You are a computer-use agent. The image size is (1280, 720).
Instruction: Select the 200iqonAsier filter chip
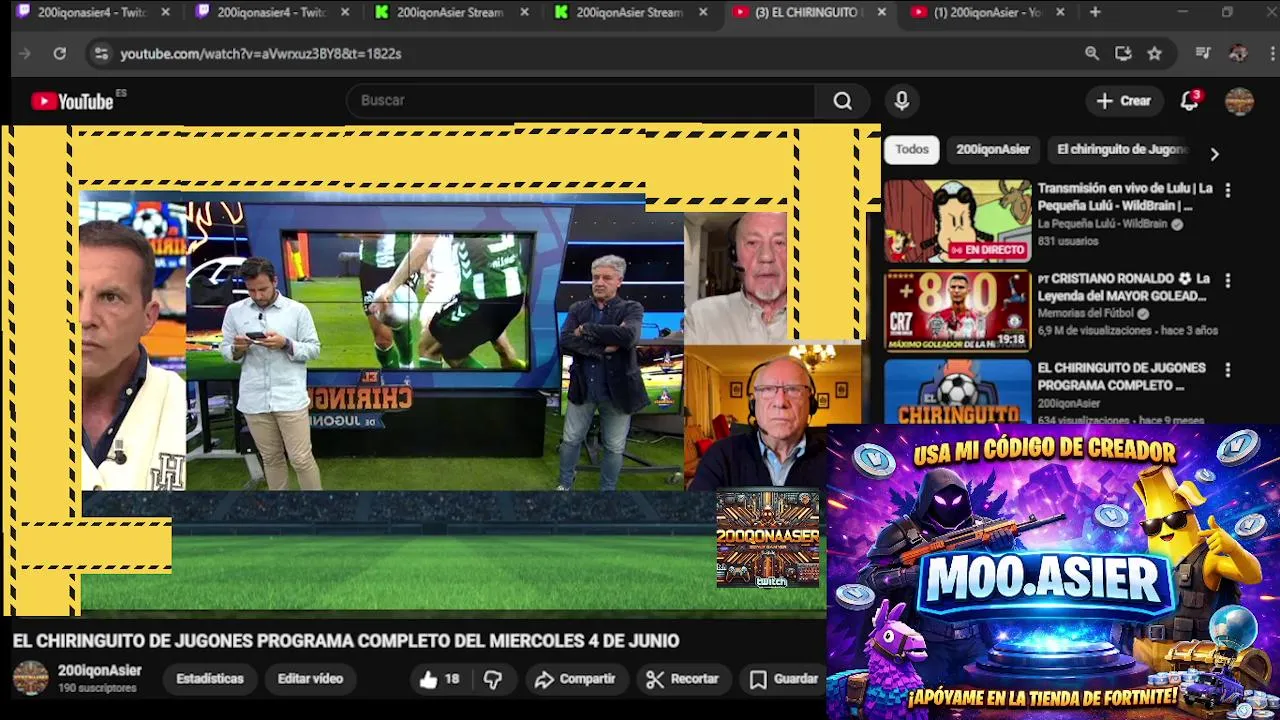pyautogui.click(x=992, y=149)
